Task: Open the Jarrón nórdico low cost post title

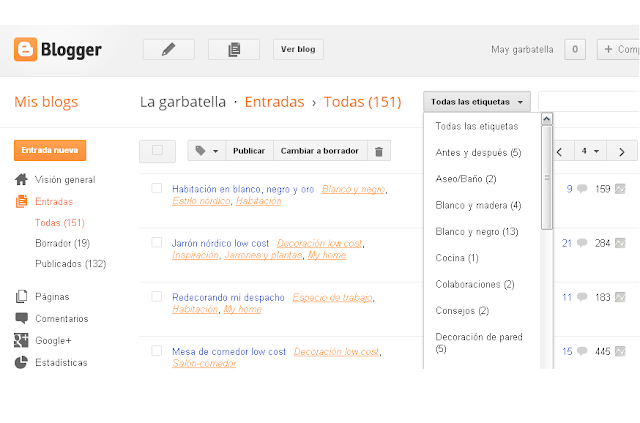Action: tap(220, 243)
